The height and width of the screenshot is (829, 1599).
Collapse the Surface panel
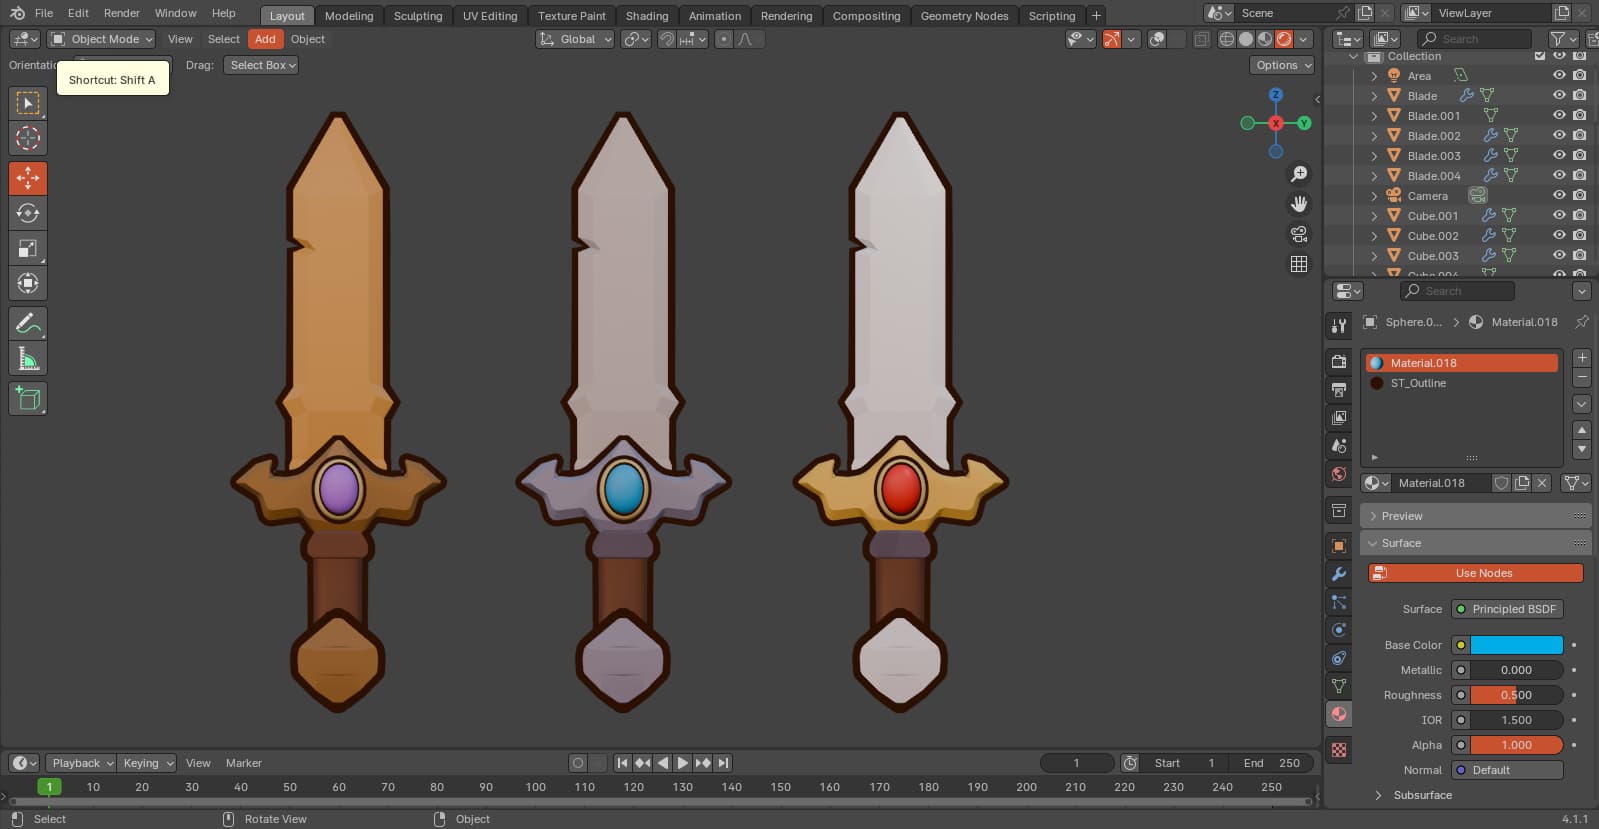coord(1476,543)
